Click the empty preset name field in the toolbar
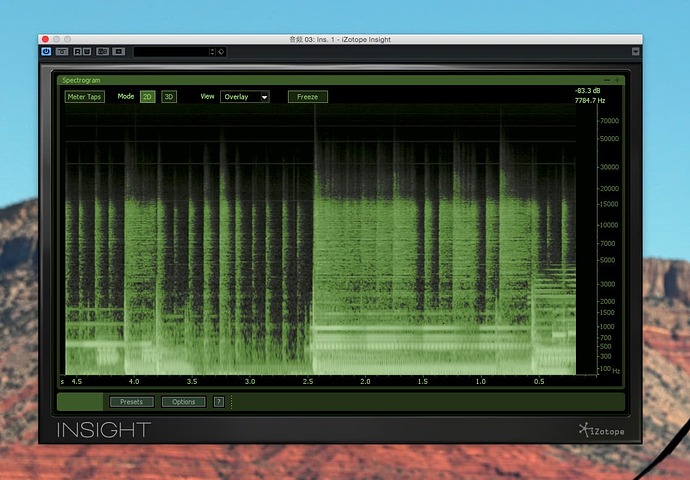This screenshot has height=480, width=690. [171, 51]
